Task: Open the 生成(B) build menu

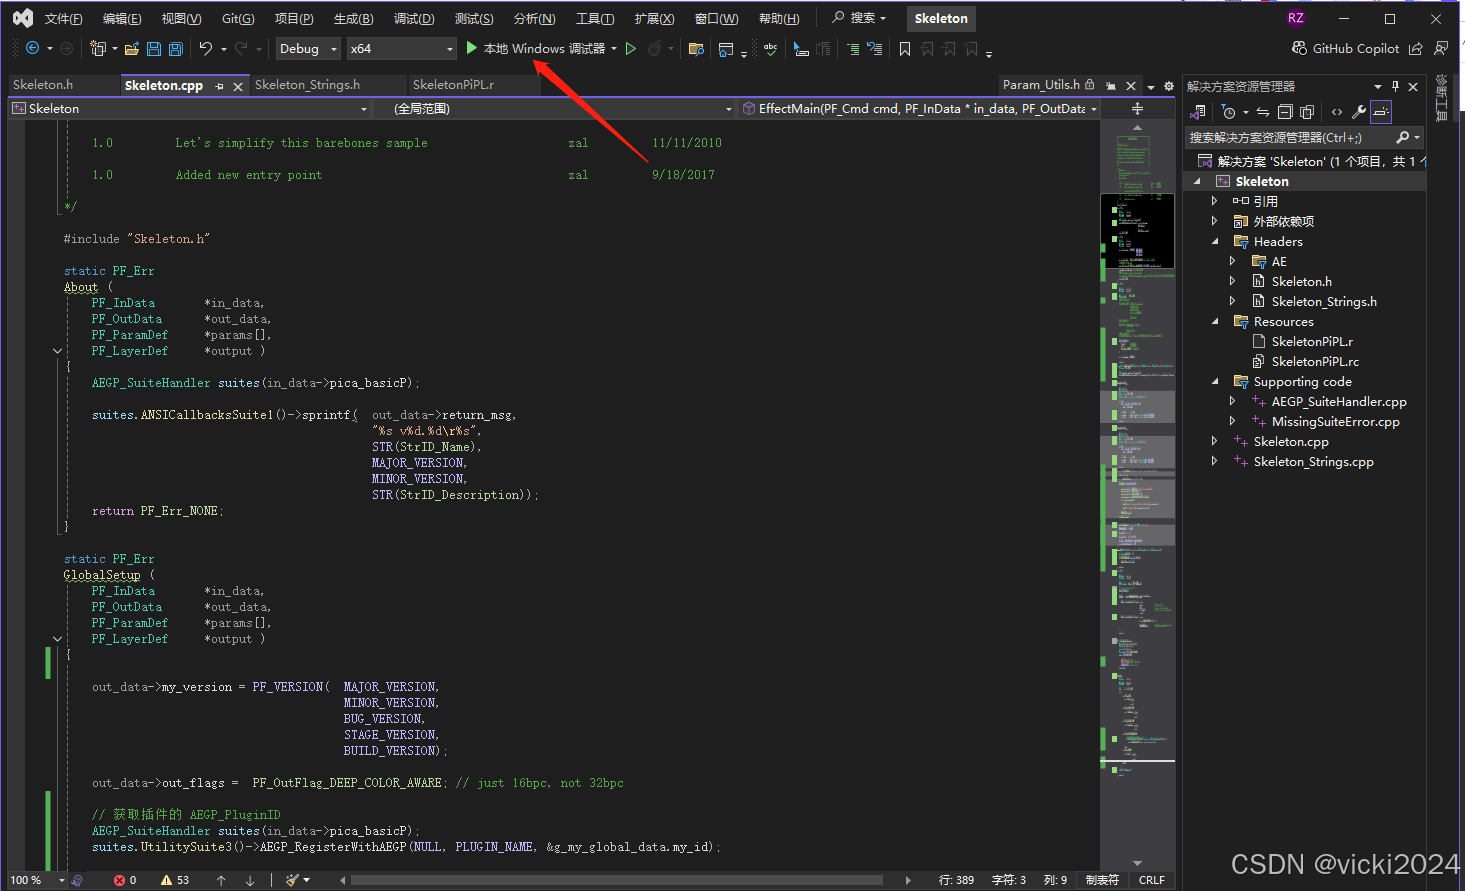Action: [x=353, y=18]
